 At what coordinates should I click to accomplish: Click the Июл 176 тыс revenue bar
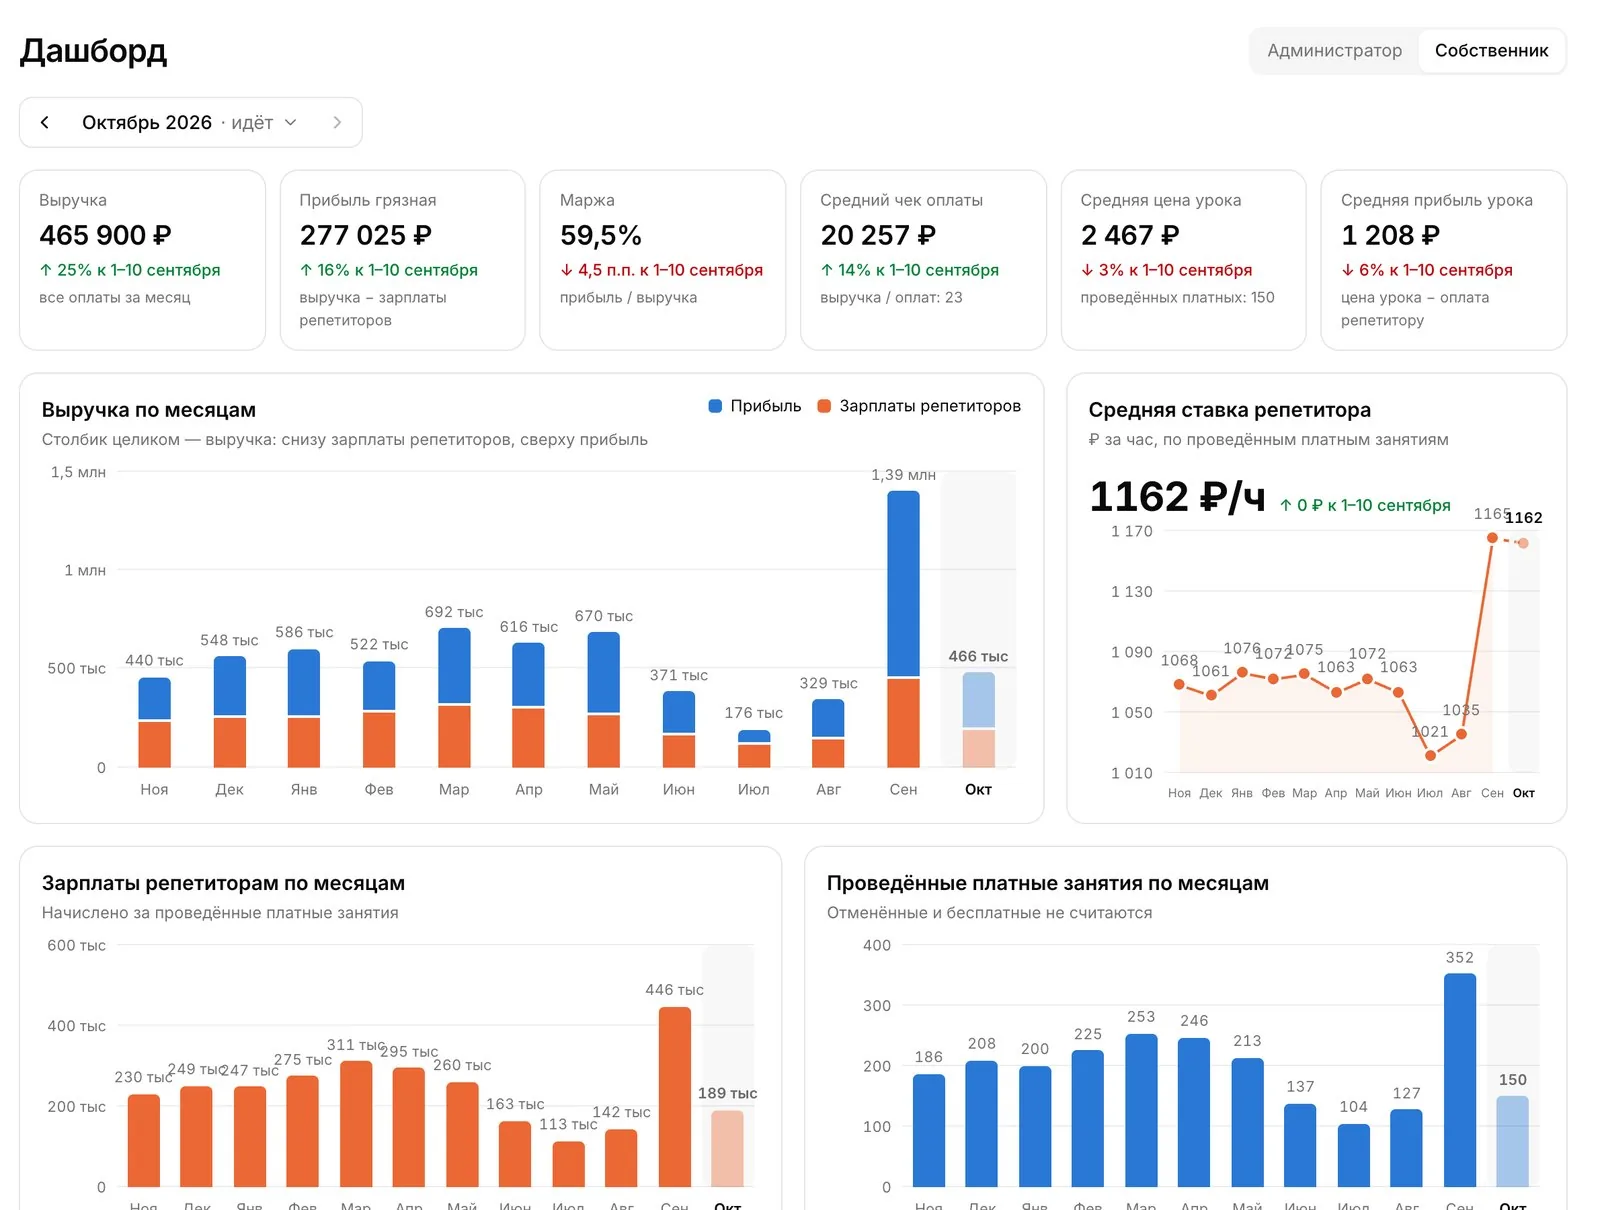[754, 748]
